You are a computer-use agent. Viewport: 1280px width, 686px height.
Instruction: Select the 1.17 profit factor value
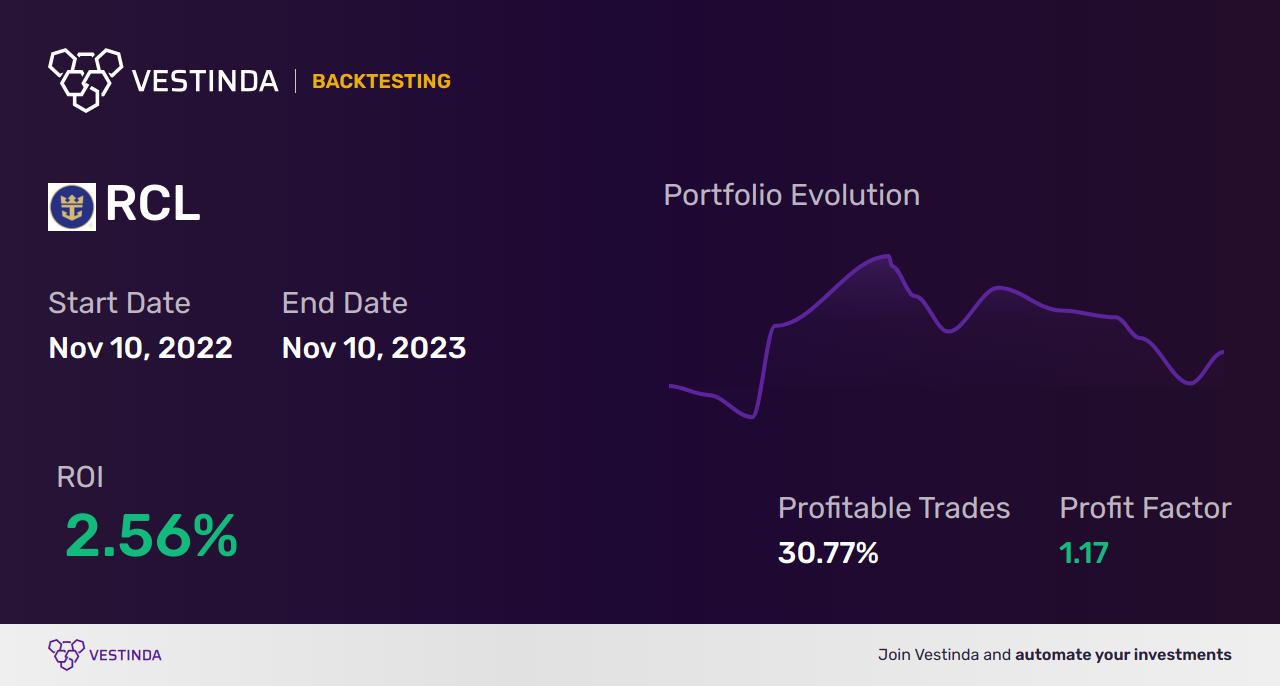(x=1084, y=552)
